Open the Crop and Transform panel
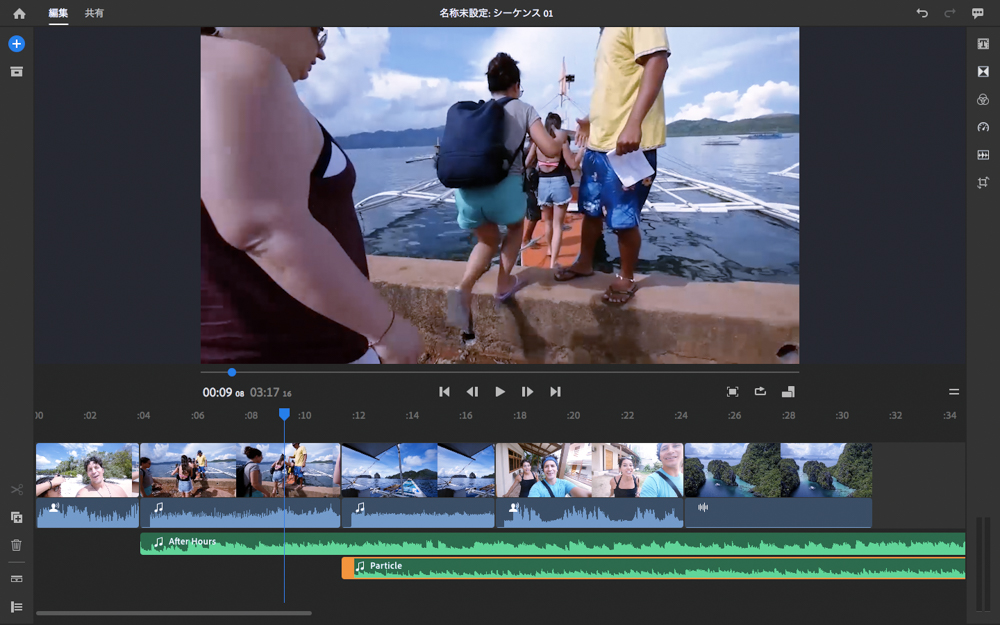The image size is (1000, 625). pyautogui.click(x=983, y=183)
